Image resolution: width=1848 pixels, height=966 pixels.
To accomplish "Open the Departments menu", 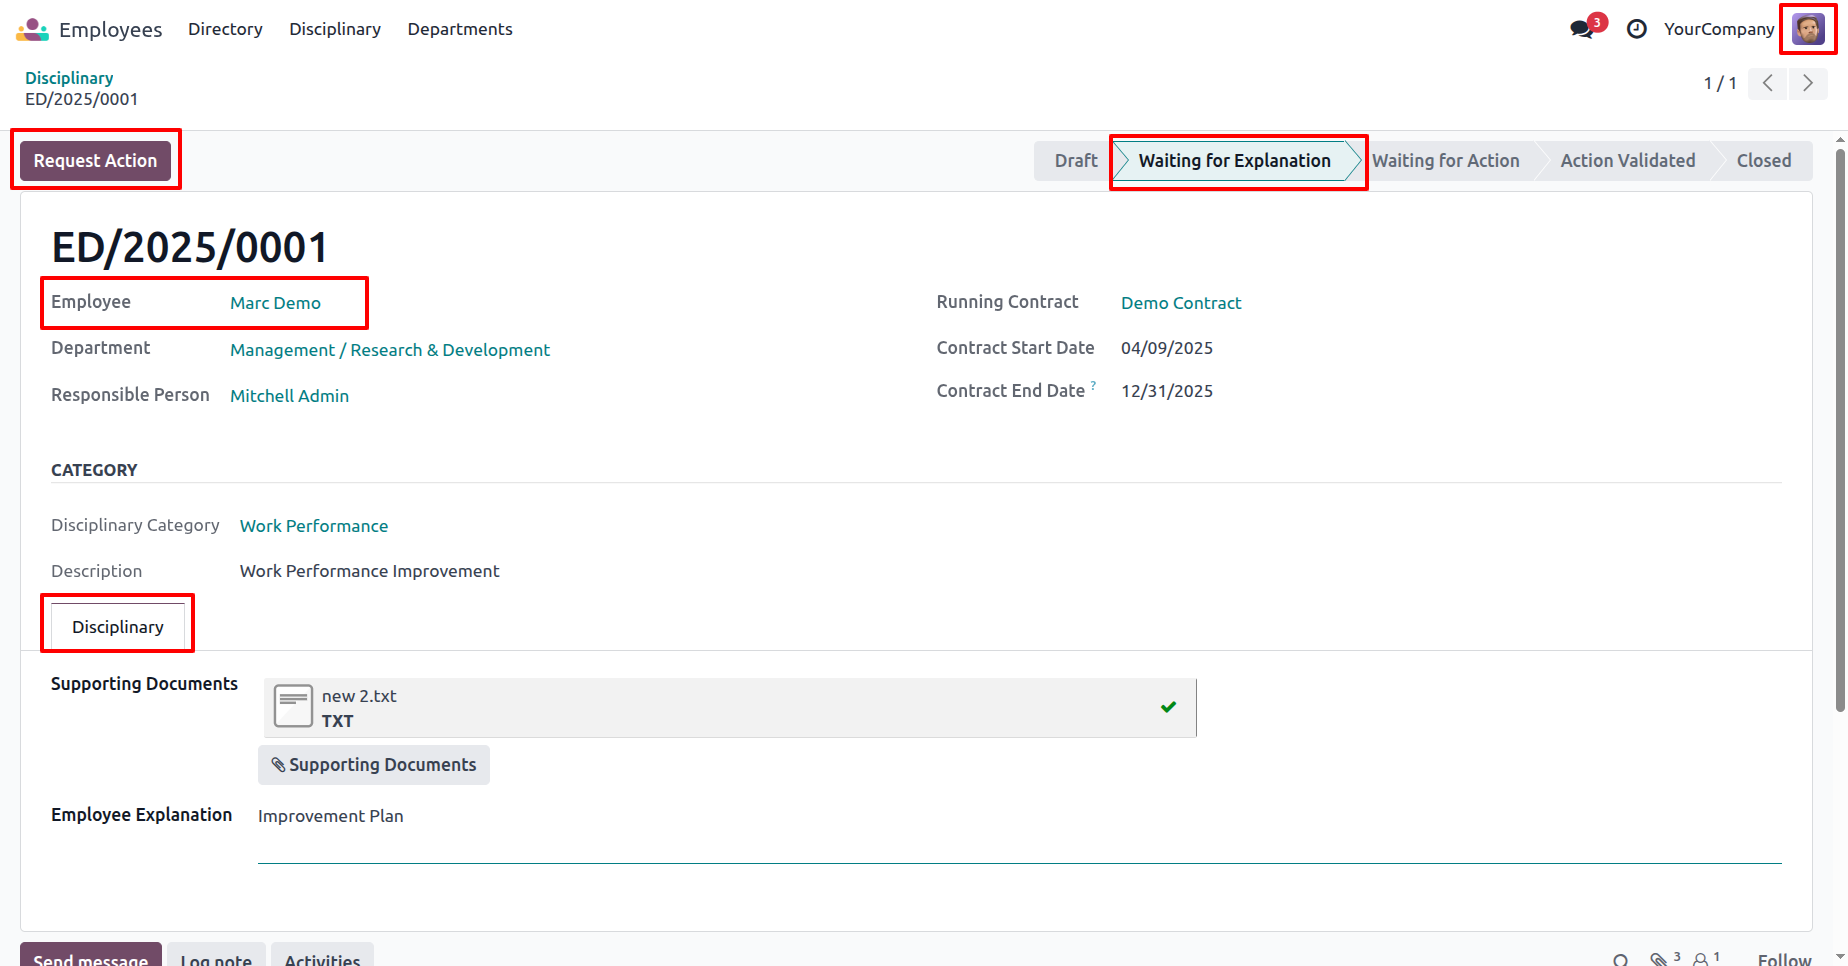I will (x=460, y=29).
